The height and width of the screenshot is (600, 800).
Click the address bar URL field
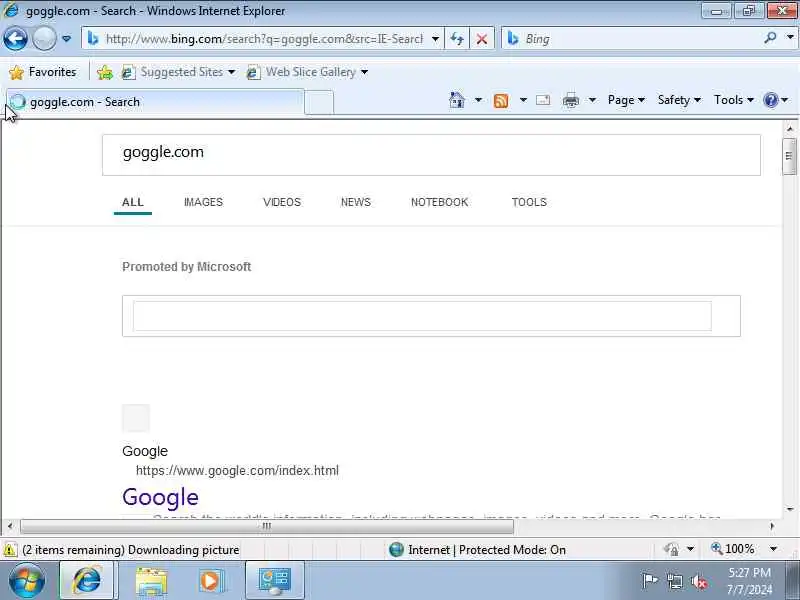(x=263, y=39)
